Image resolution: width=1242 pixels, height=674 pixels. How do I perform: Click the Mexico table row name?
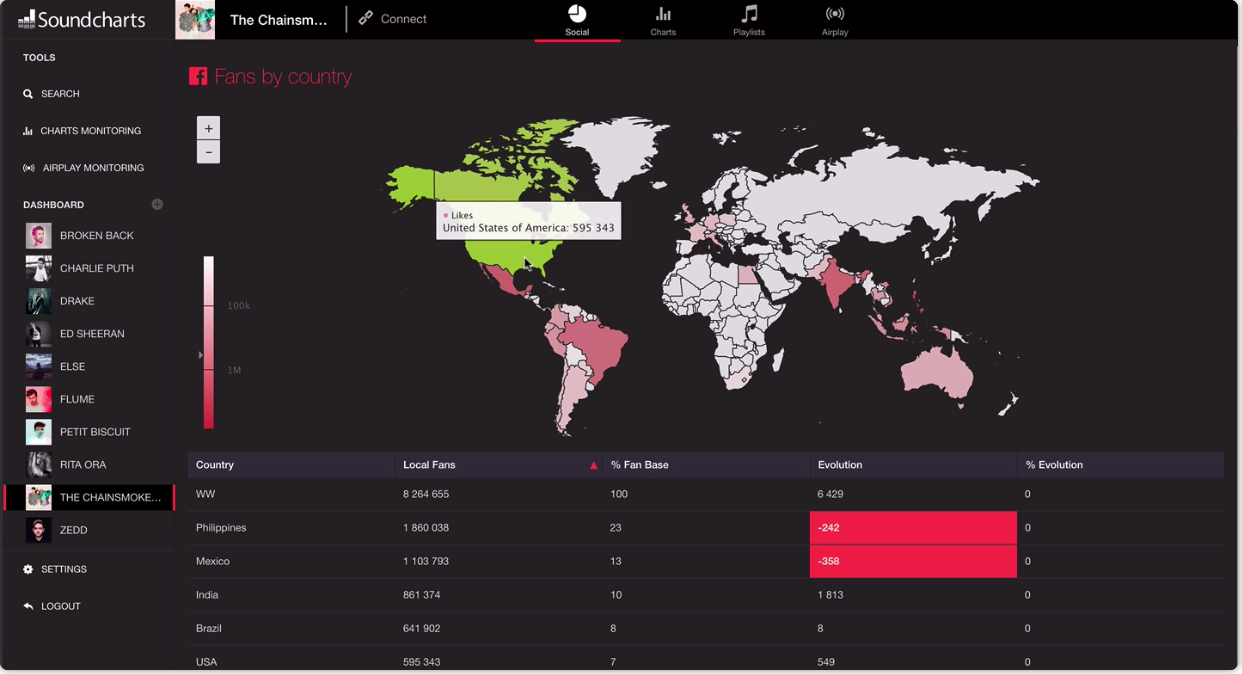point(213,561)
